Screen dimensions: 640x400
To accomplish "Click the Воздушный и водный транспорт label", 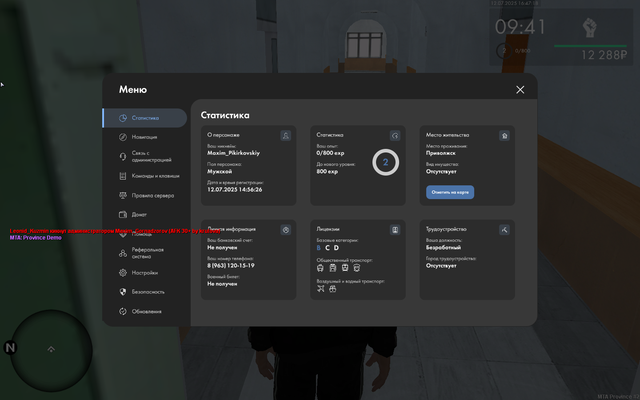I will coord(351,281).
